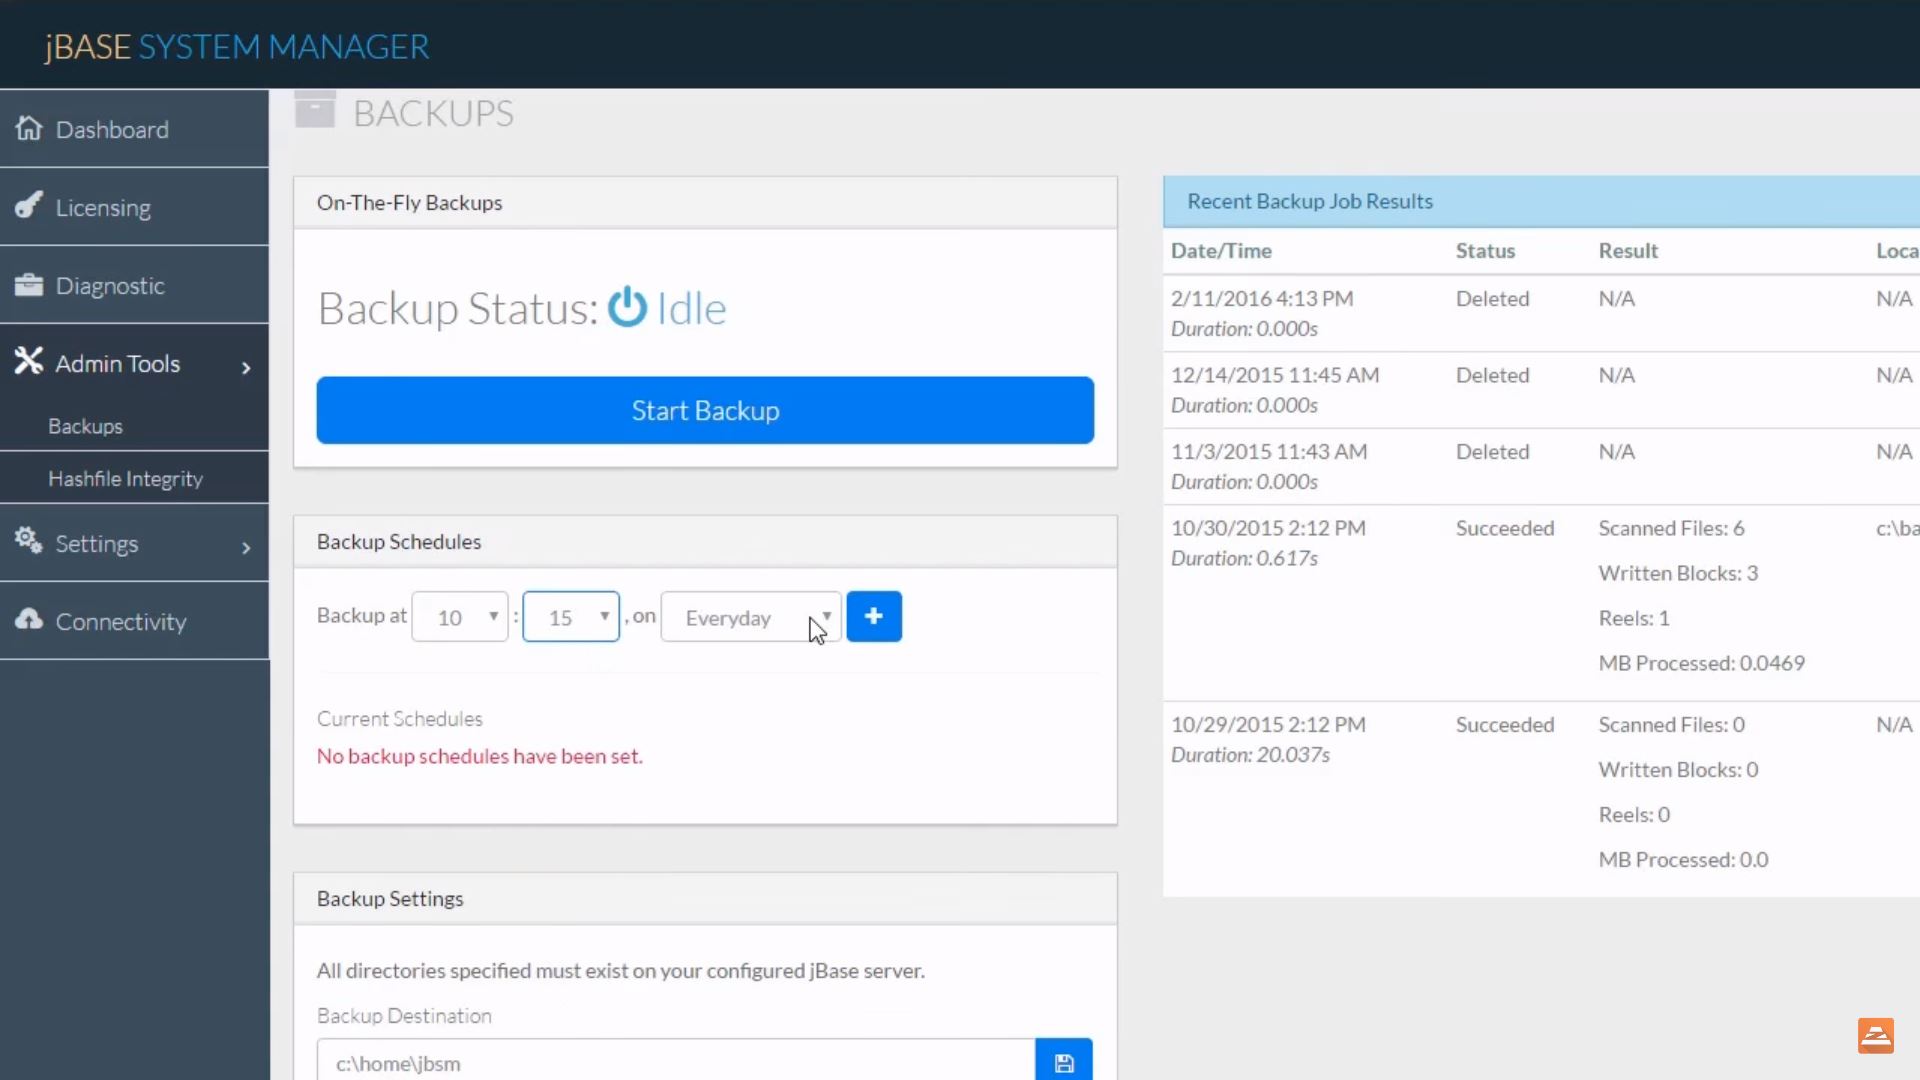Add schedule with the plus button
Screen dimensions: 1920x1080
[x=874, y=616]
